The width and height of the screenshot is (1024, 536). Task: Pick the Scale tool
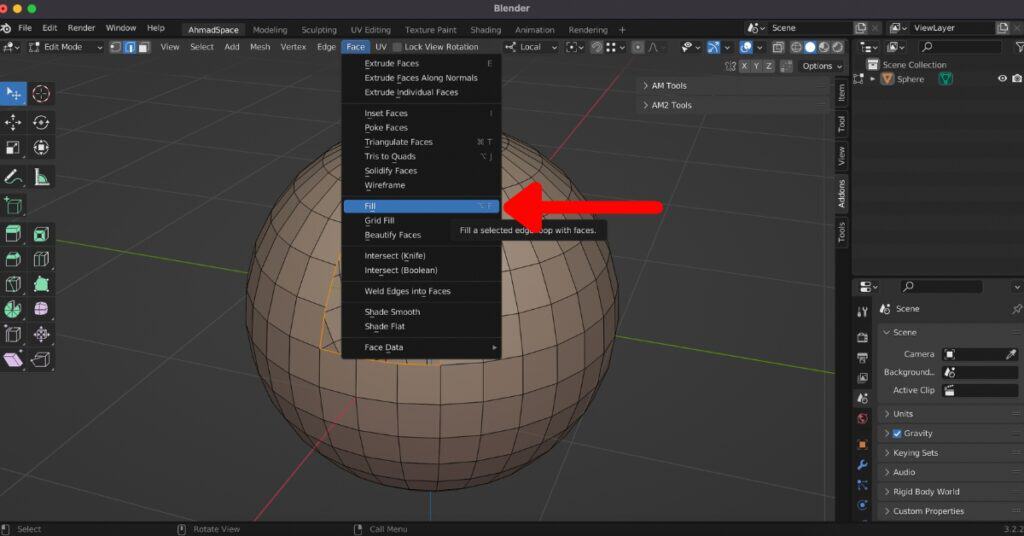(x=13, y=148)
